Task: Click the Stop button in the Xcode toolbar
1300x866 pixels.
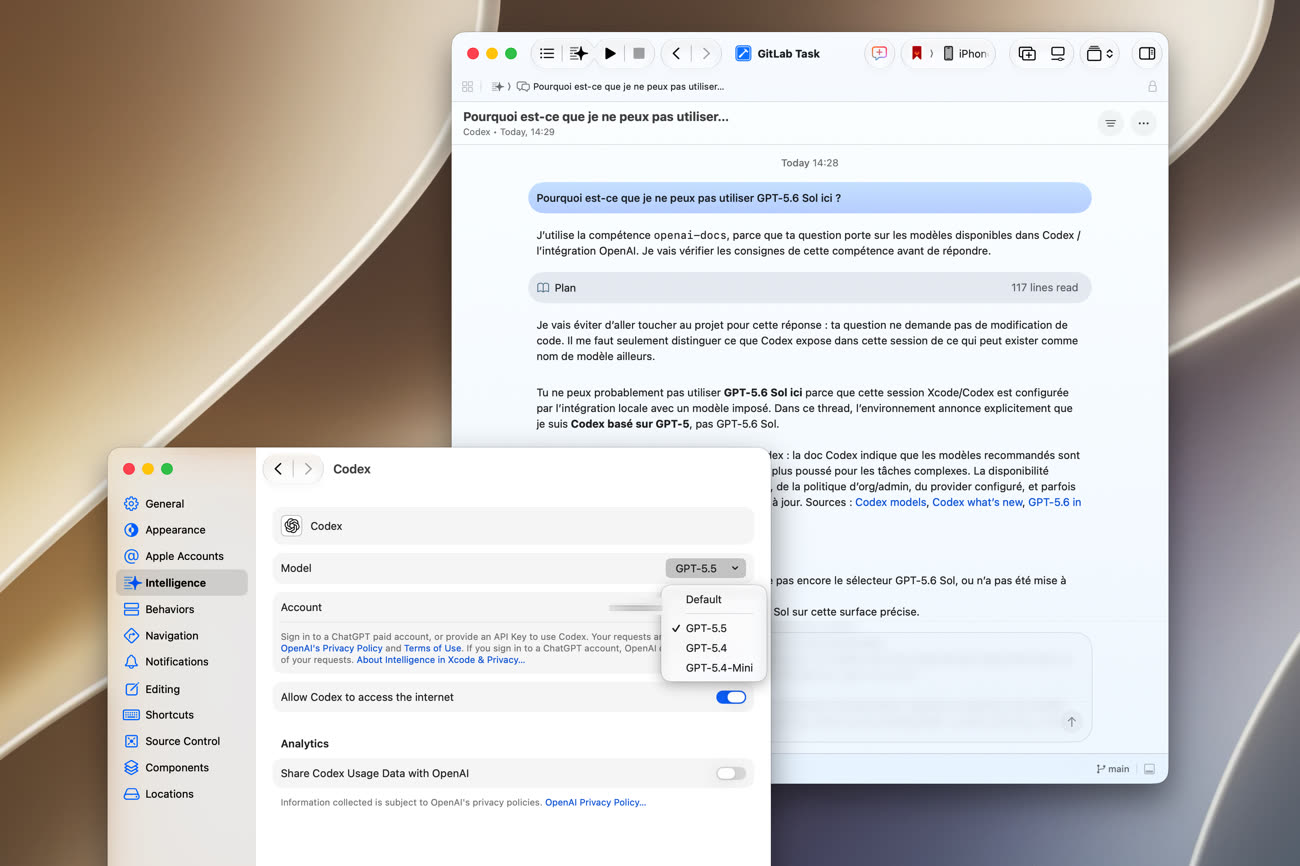Action: [x=639, y=54]
